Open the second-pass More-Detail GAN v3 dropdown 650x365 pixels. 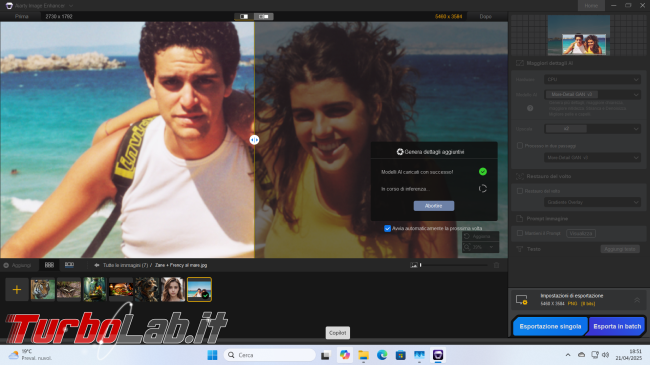[592, 158]
